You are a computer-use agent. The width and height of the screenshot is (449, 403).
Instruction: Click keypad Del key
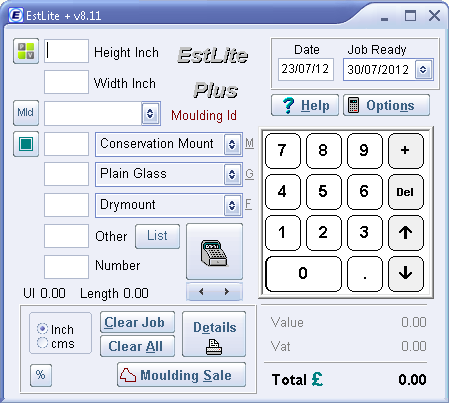(406, 192)
